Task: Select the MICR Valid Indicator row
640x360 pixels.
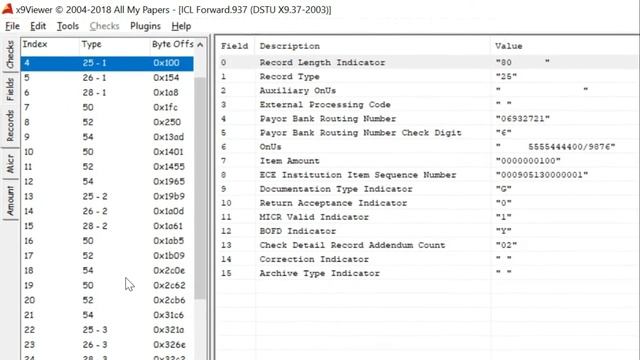Action: point(427,217)
